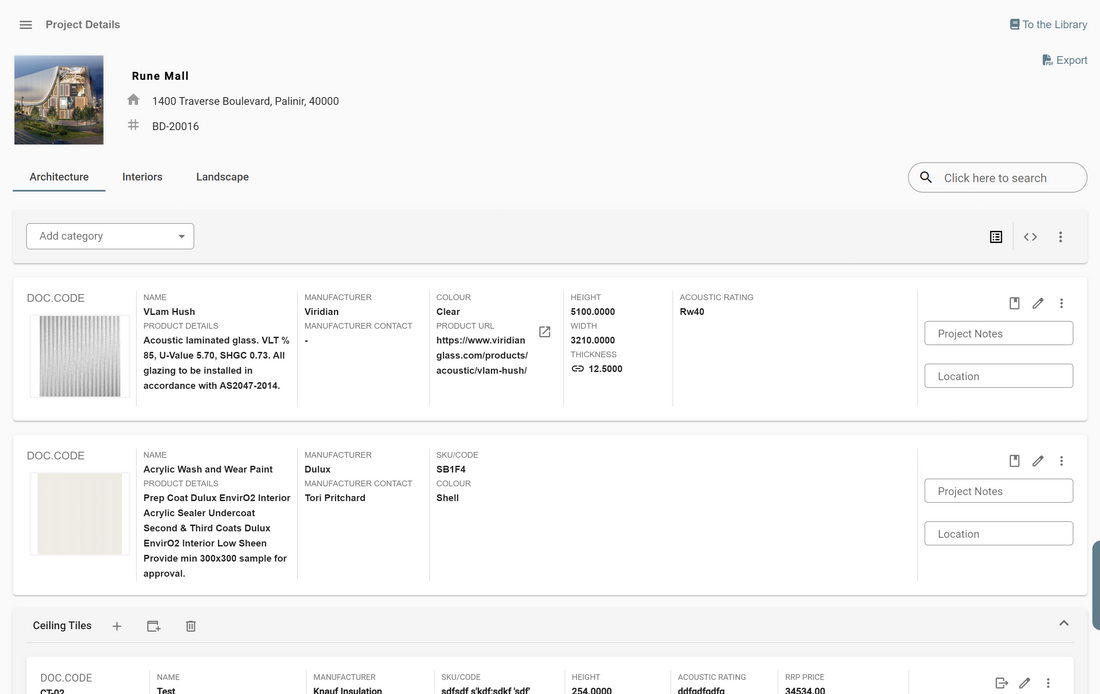Collapse the Ceiling Tiles section

pos(1064,622)
